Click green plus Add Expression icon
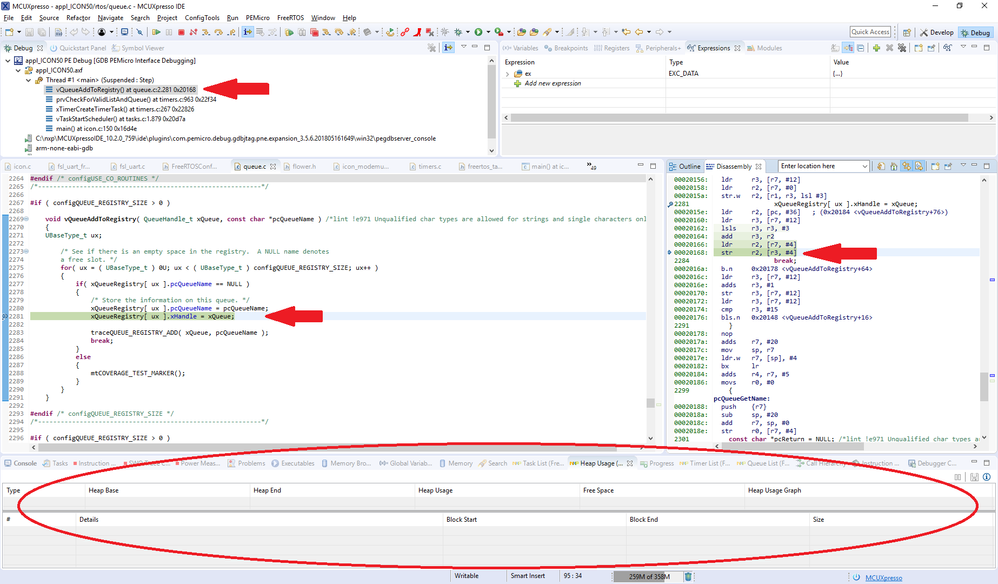This screenshot has width=998, height=584. click(x=876, y=48)
